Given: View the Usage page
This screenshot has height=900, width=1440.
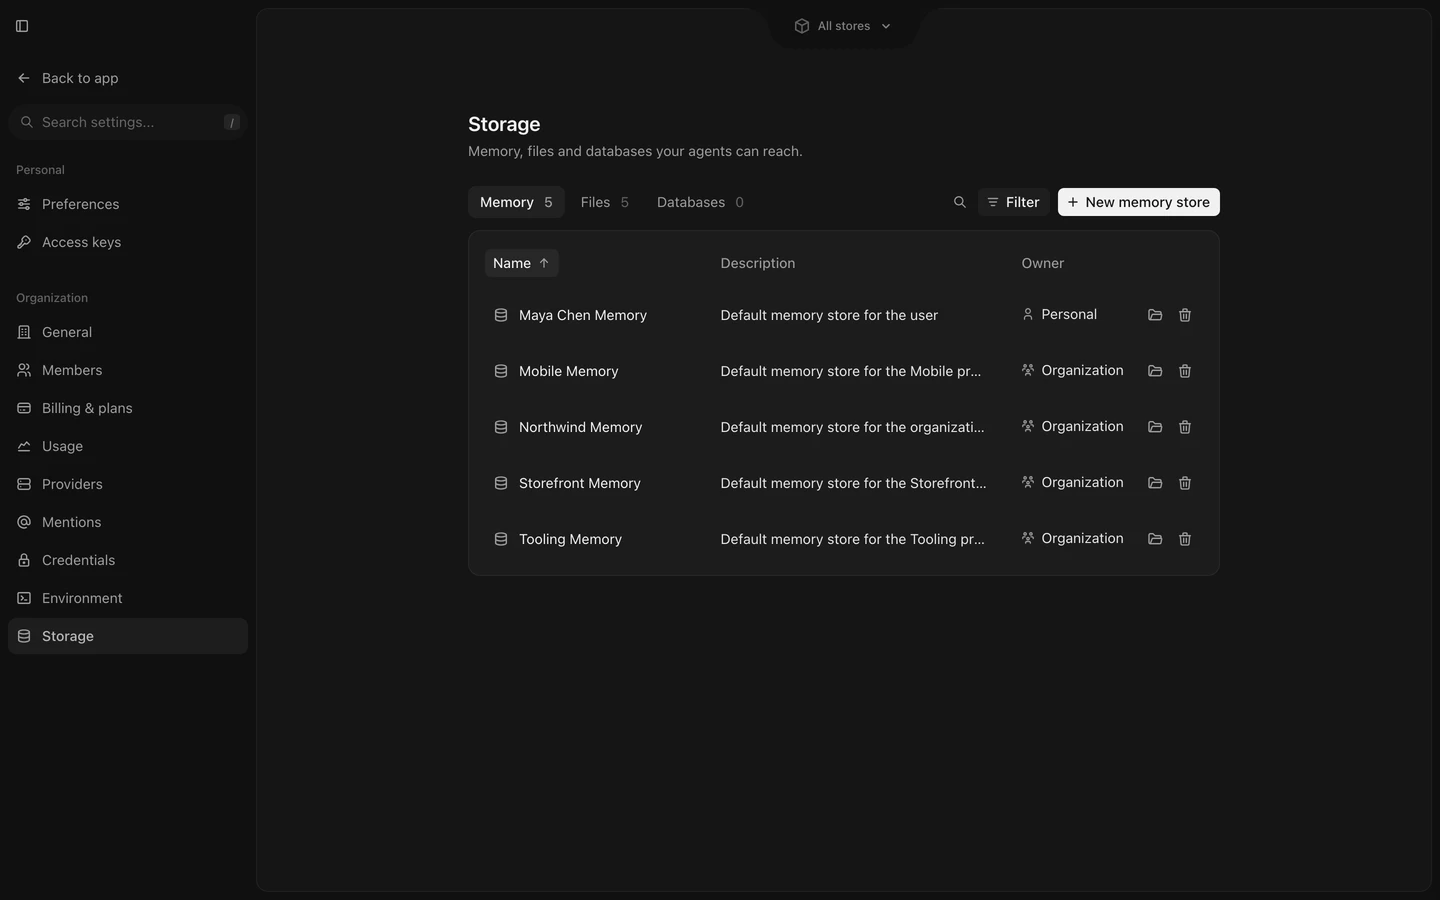Looking at the screenshot, I should (128, 446).
